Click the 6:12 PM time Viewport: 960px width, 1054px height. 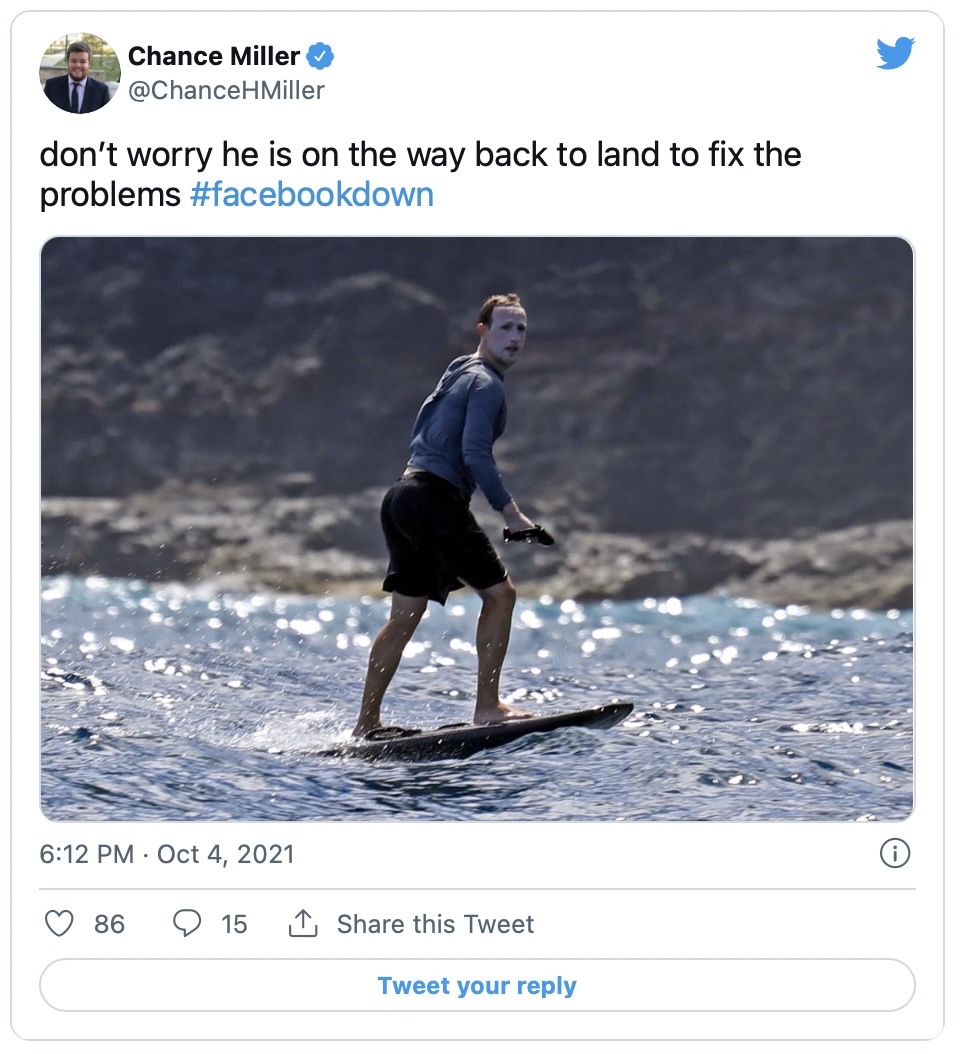(x=86, y=854)
